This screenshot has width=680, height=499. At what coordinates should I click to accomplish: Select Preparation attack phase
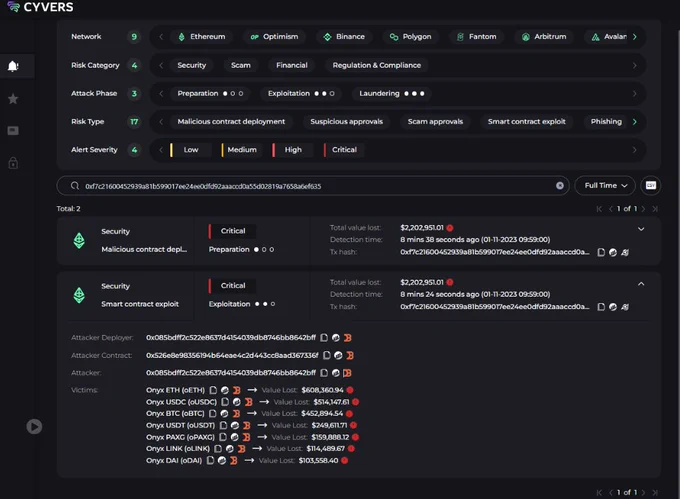coord(210,94)
